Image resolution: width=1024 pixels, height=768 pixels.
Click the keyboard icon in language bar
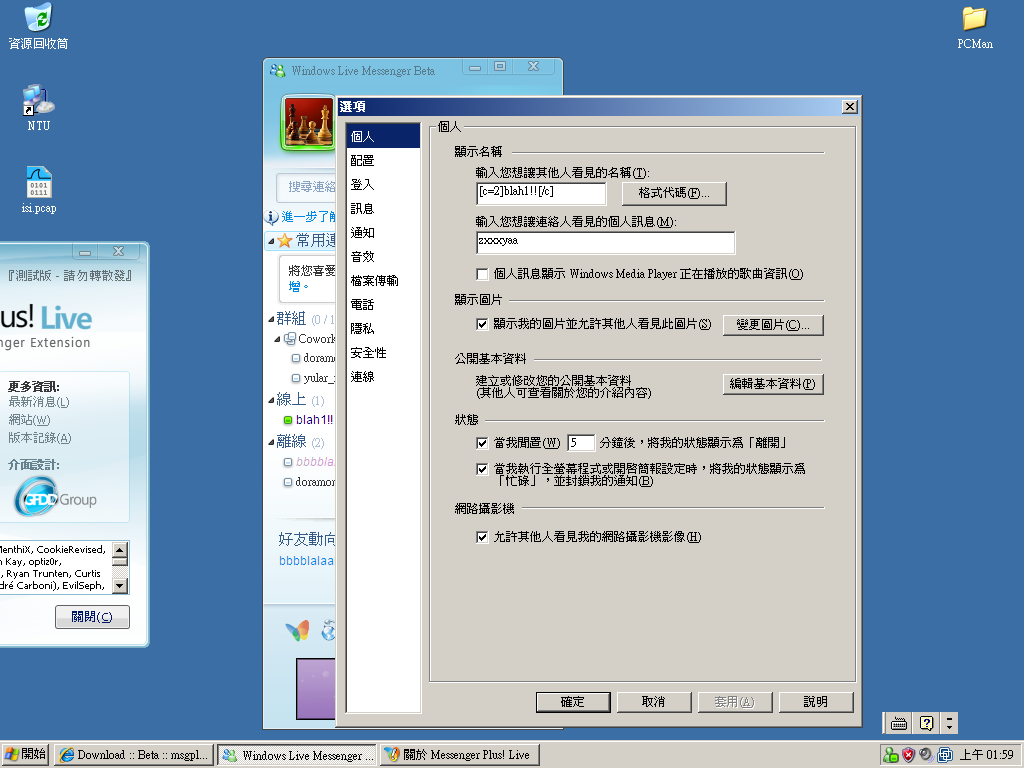898,723
